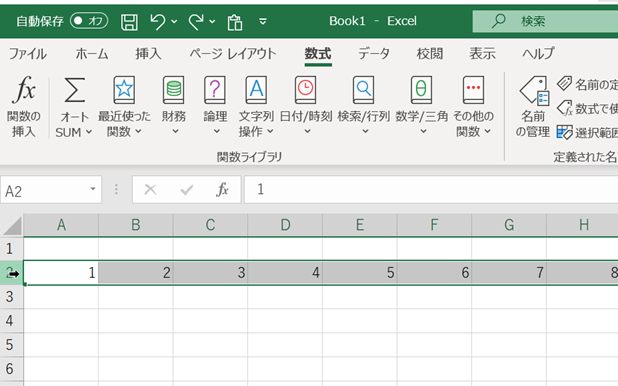Switch to the データ tab
Image resolution: width=618 pixels, height=386 pixels.
(x=374, y=54)
